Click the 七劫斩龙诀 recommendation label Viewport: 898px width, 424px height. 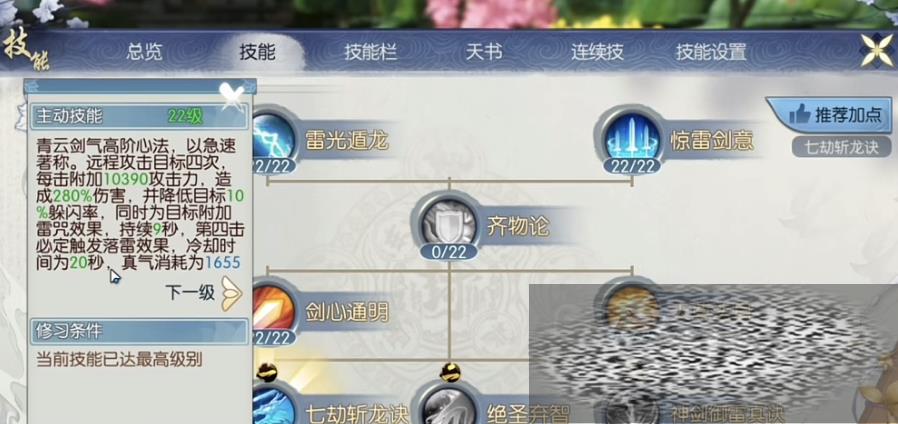pyautogui.click(x=841, y=147)
